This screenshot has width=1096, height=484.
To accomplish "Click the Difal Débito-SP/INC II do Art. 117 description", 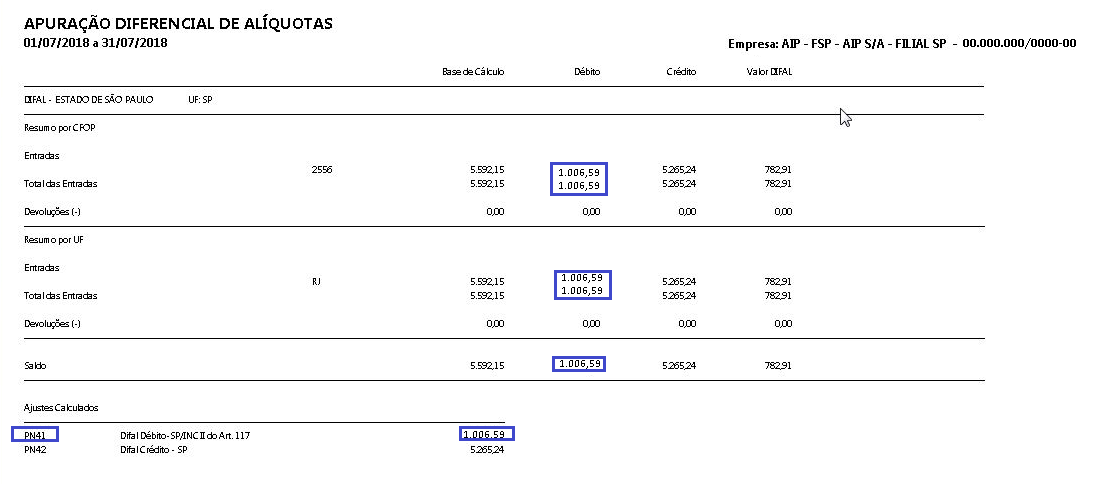I will click(184, 436).
